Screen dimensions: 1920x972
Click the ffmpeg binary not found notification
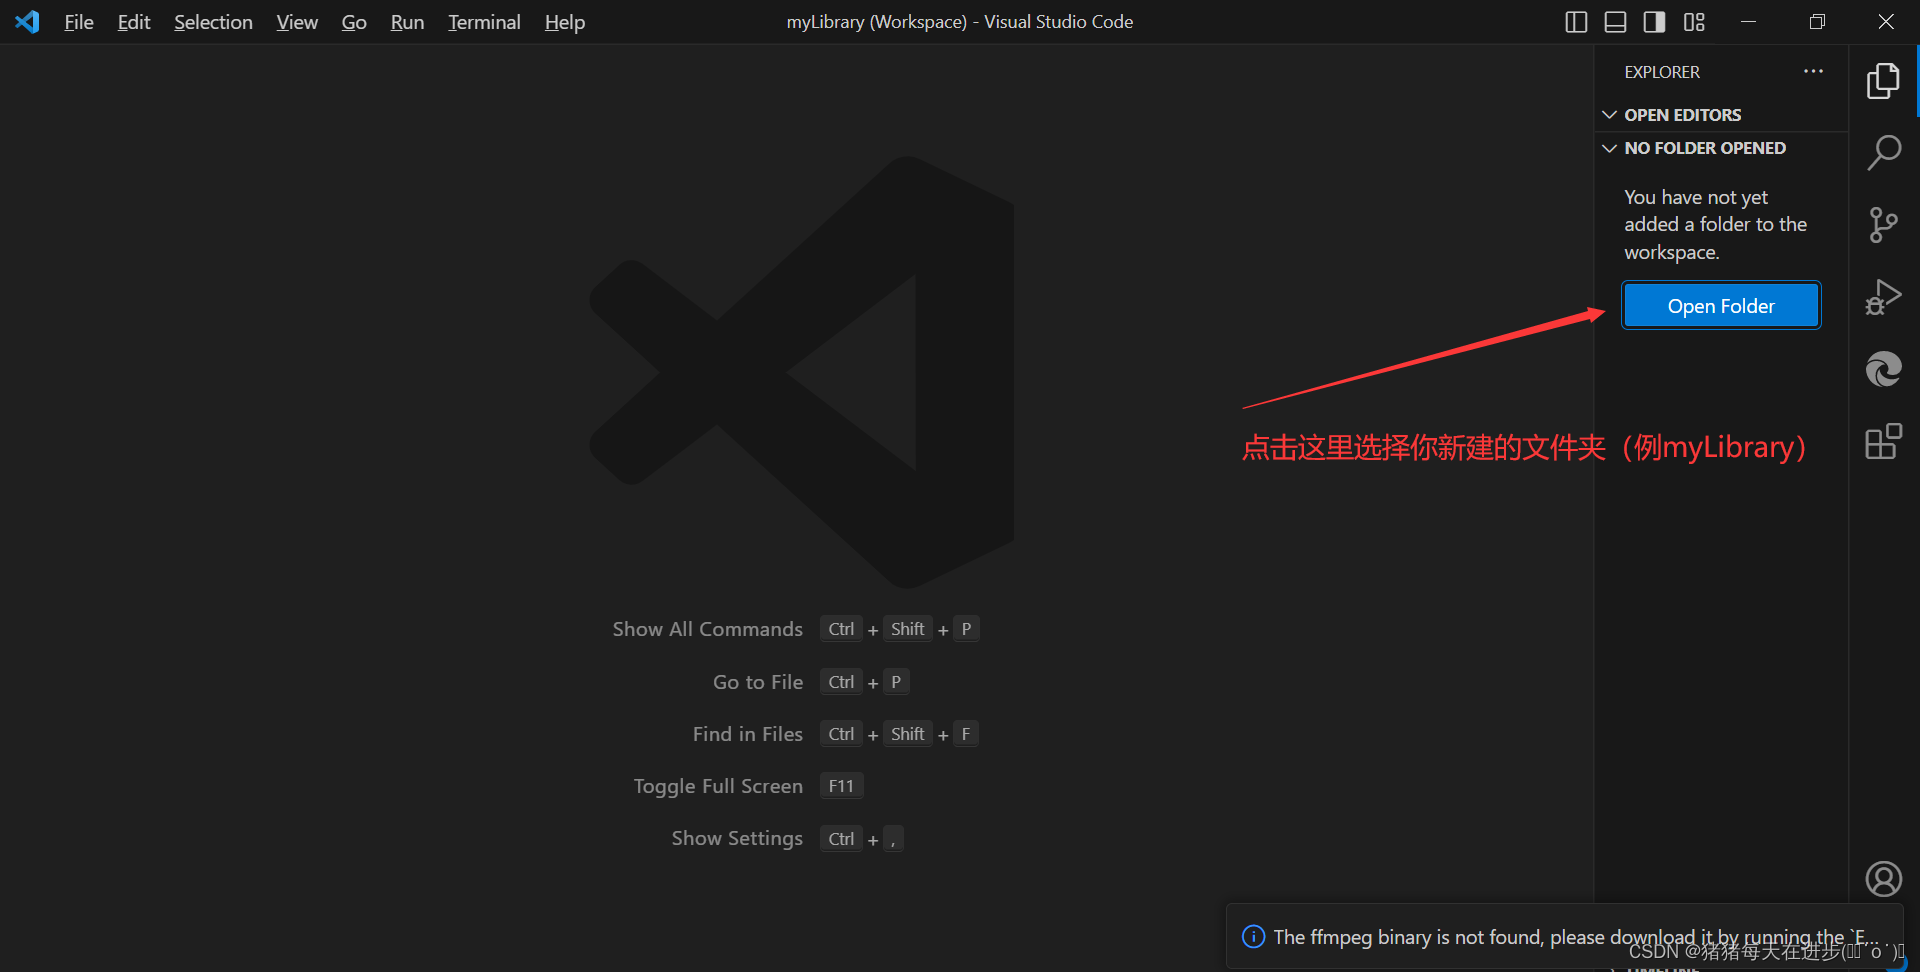1566,937
